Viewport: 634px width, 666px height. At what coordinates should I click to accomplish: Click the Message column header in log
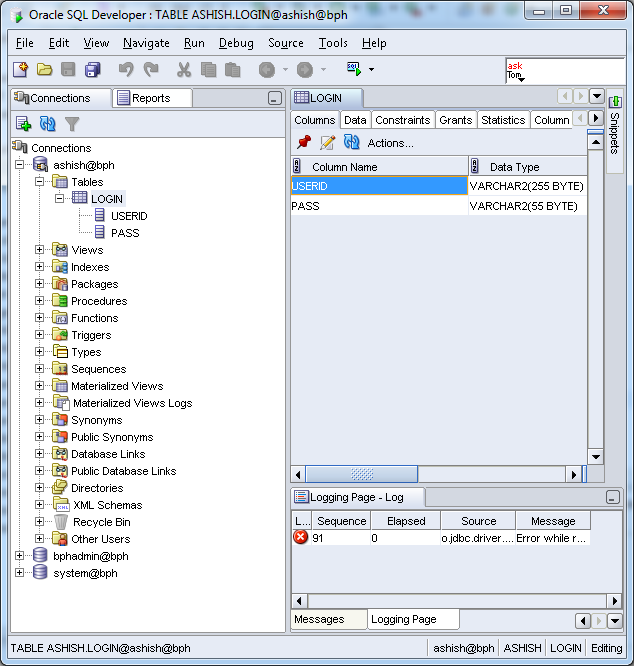point(553,521)
